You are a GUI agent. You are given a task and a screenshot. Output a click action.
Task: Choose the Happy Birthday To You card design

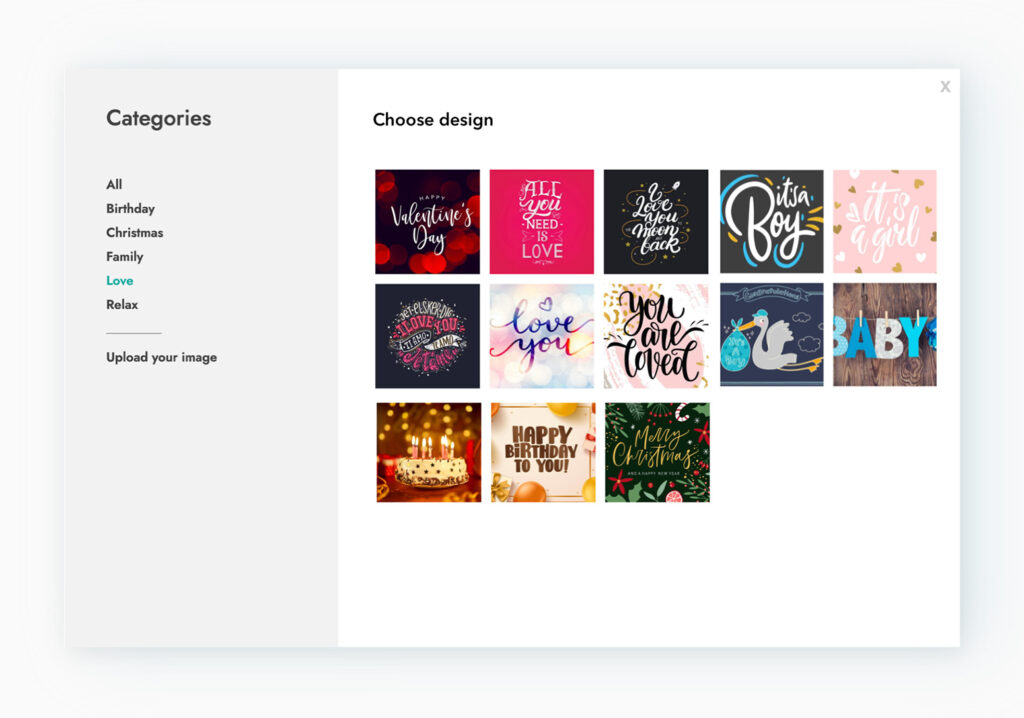(x=542, y=451)
